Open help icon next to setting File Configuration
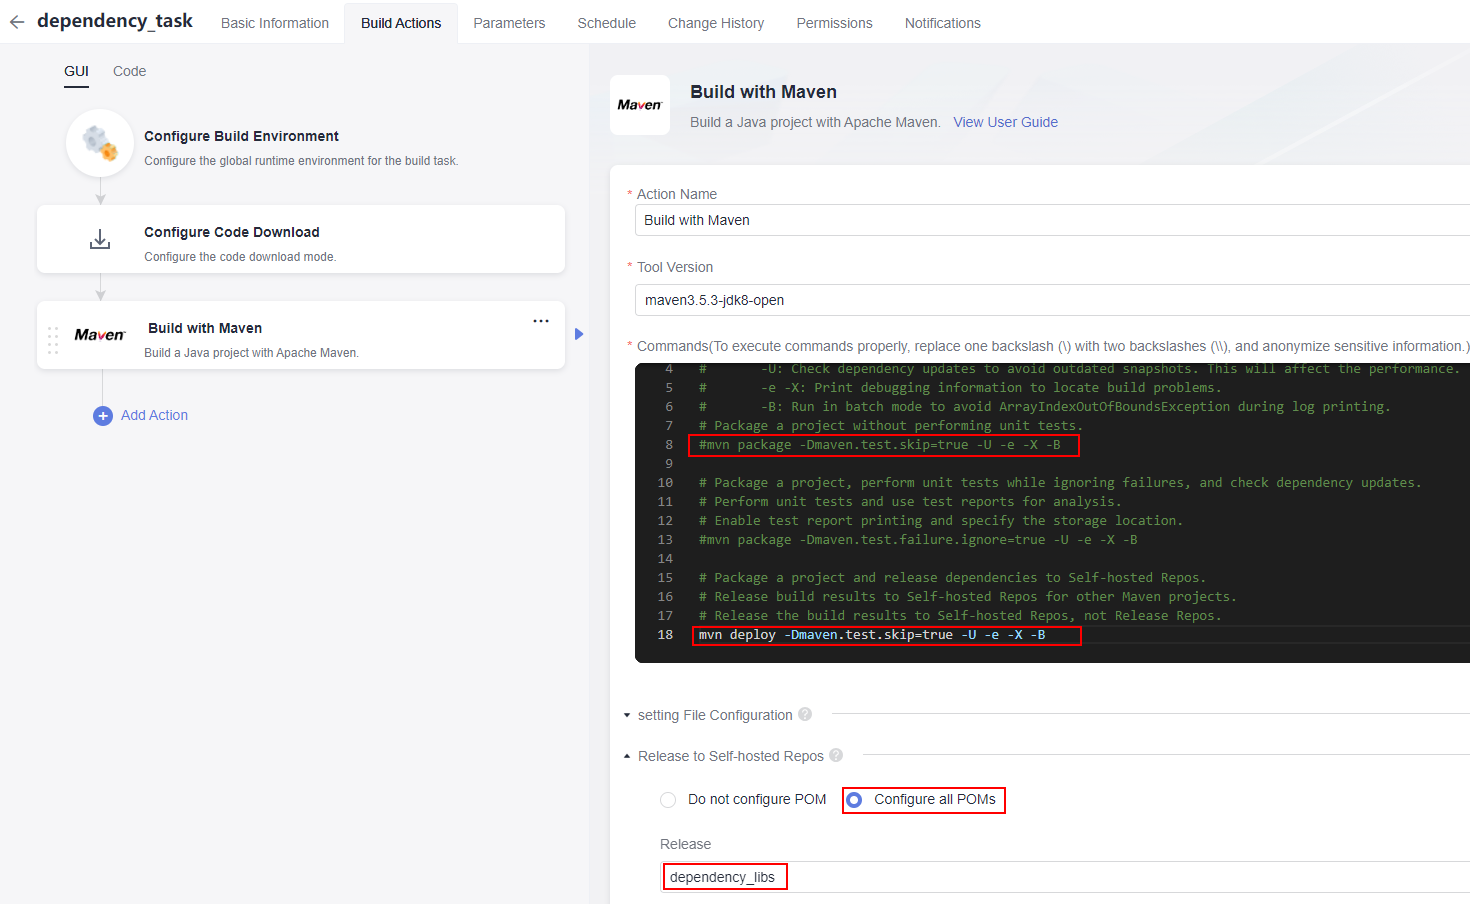The width and height of the screenshot is (1470, 904). pyautogui.click(x=805, y=714)
